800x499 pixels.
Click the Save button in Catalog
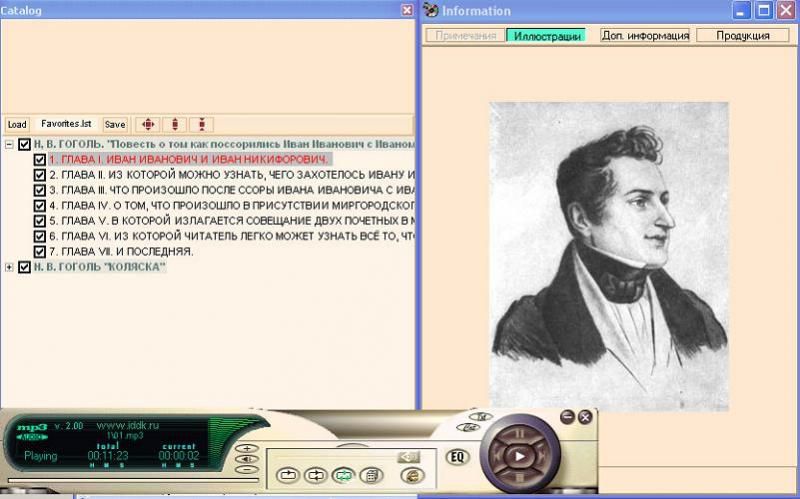click(115, 124)
